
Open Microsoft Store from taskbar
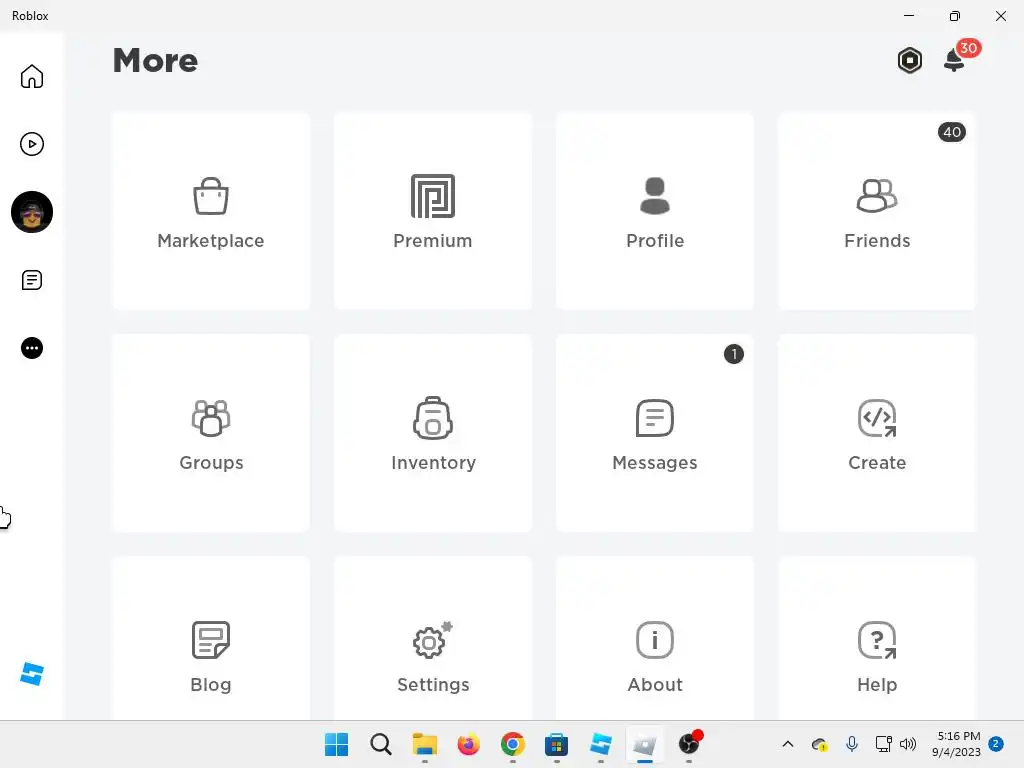point(556,744)
